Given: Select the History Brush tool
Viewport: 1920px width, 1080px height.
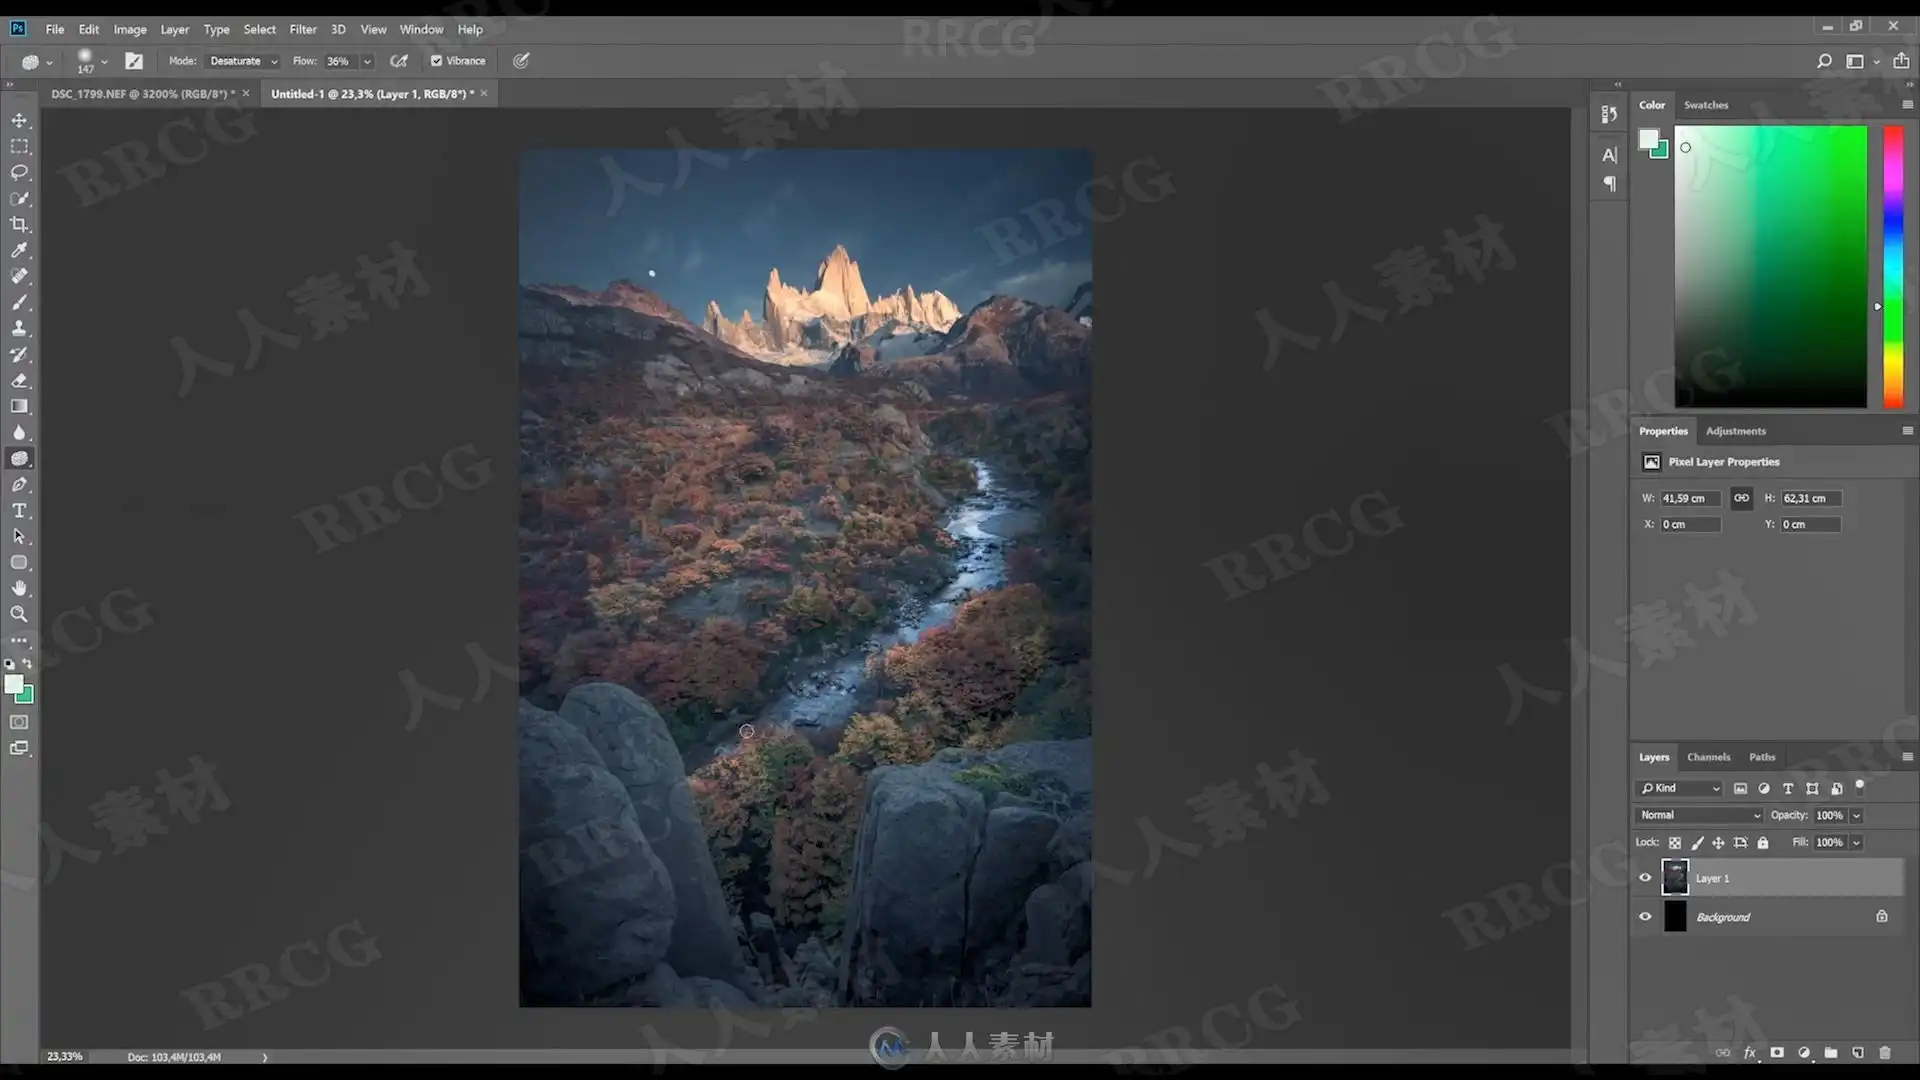Looking at the screenshot, I should (x=19, y=354).
